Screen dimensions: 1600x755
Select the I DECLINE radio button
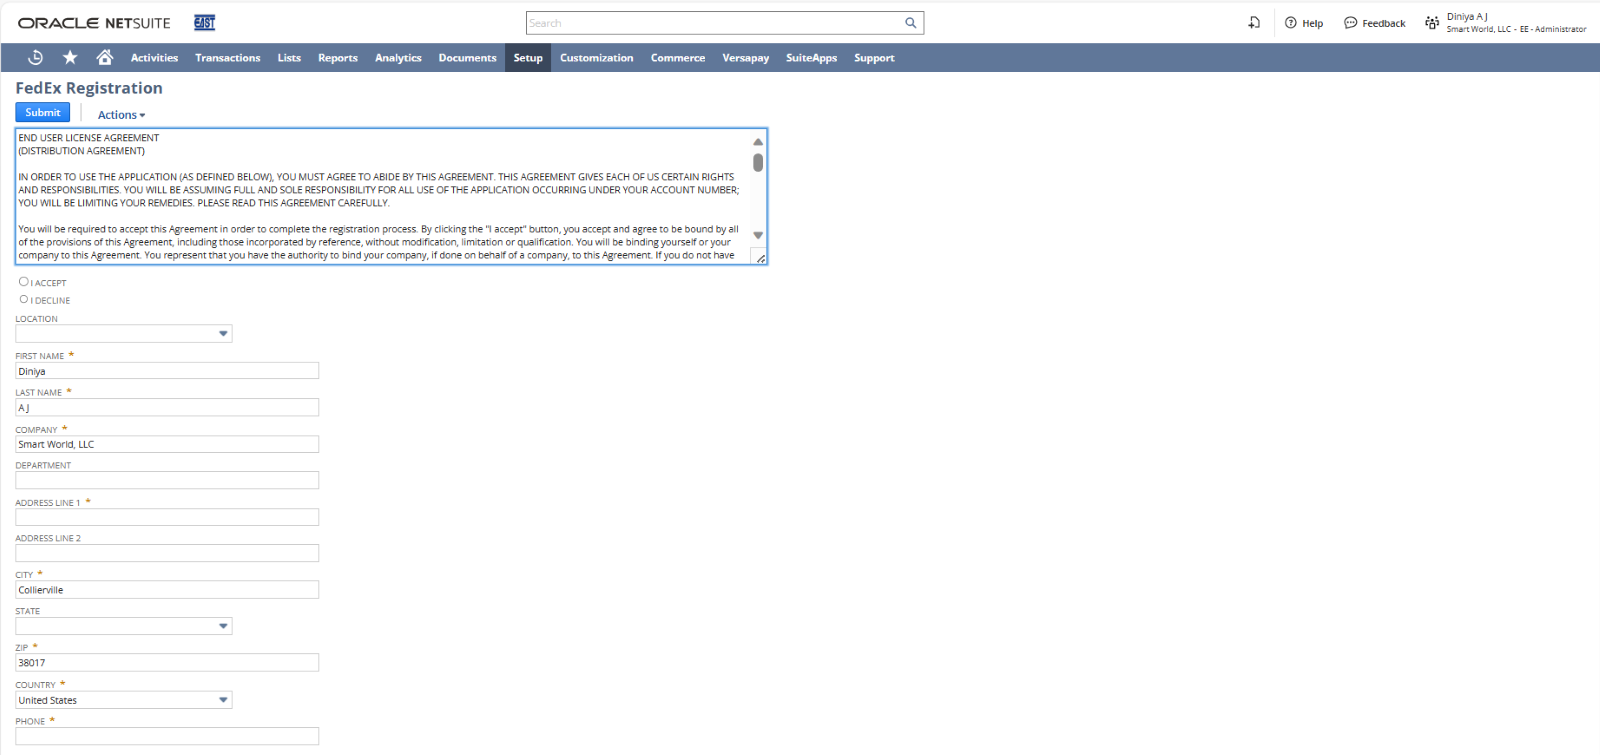24,299
